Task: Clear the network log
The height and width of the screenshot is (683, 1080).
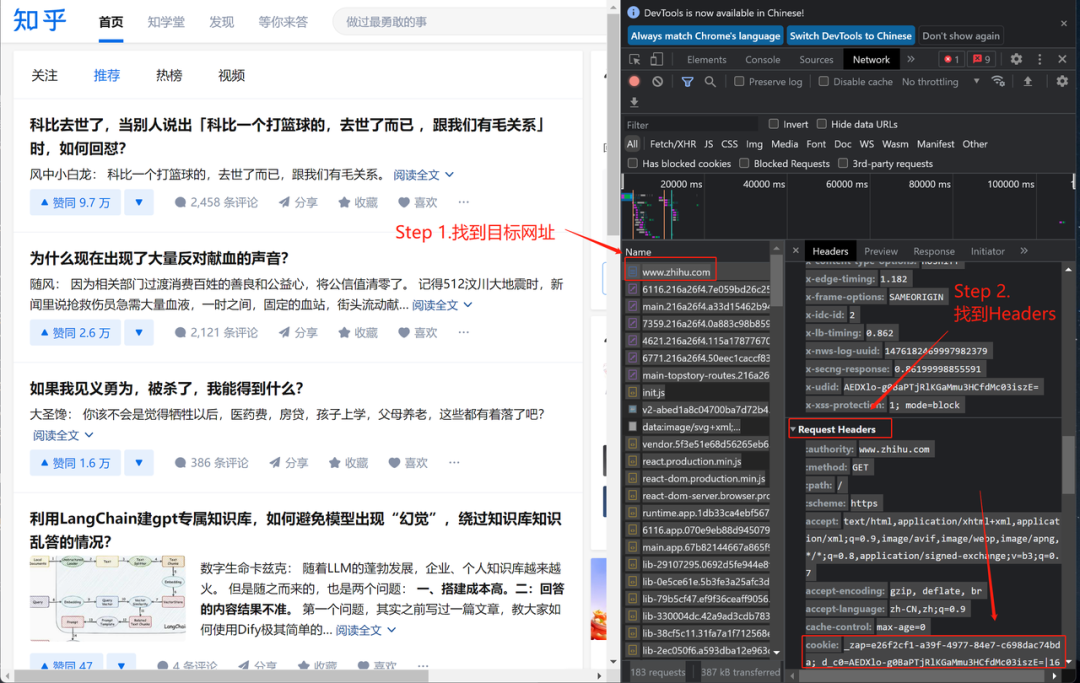Action: coord(658,81)
